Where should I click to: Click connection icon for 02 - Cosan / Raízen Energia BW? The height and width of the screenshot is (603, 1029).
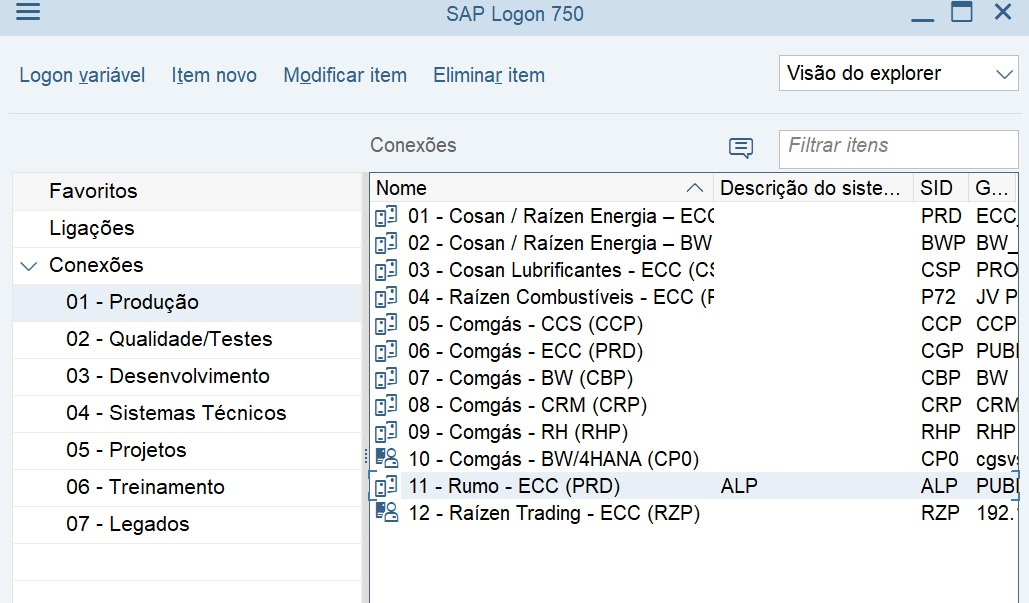[386, 243]
